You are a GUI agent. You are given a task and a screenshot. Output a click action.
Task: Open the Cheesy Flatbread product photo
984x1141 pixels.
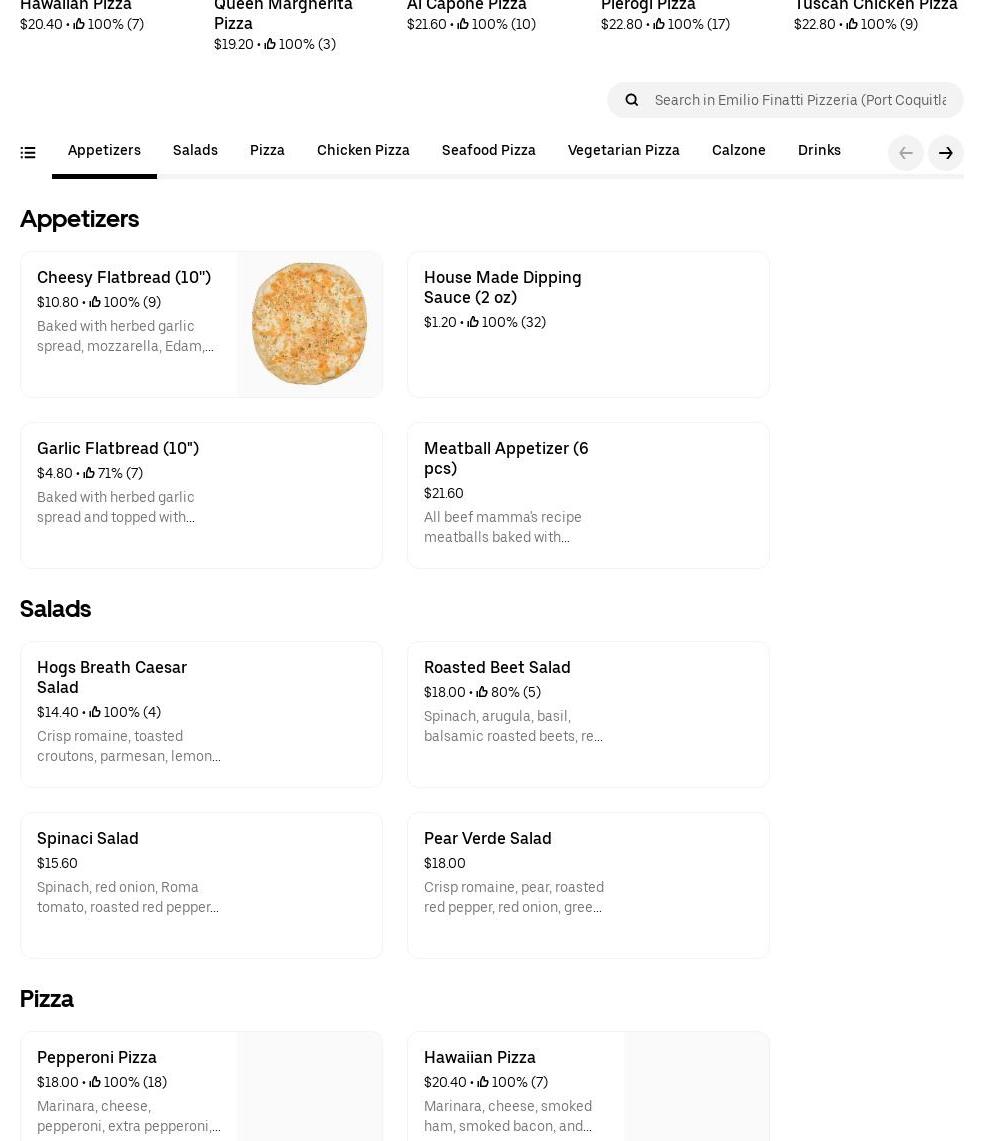coord(309,324)
